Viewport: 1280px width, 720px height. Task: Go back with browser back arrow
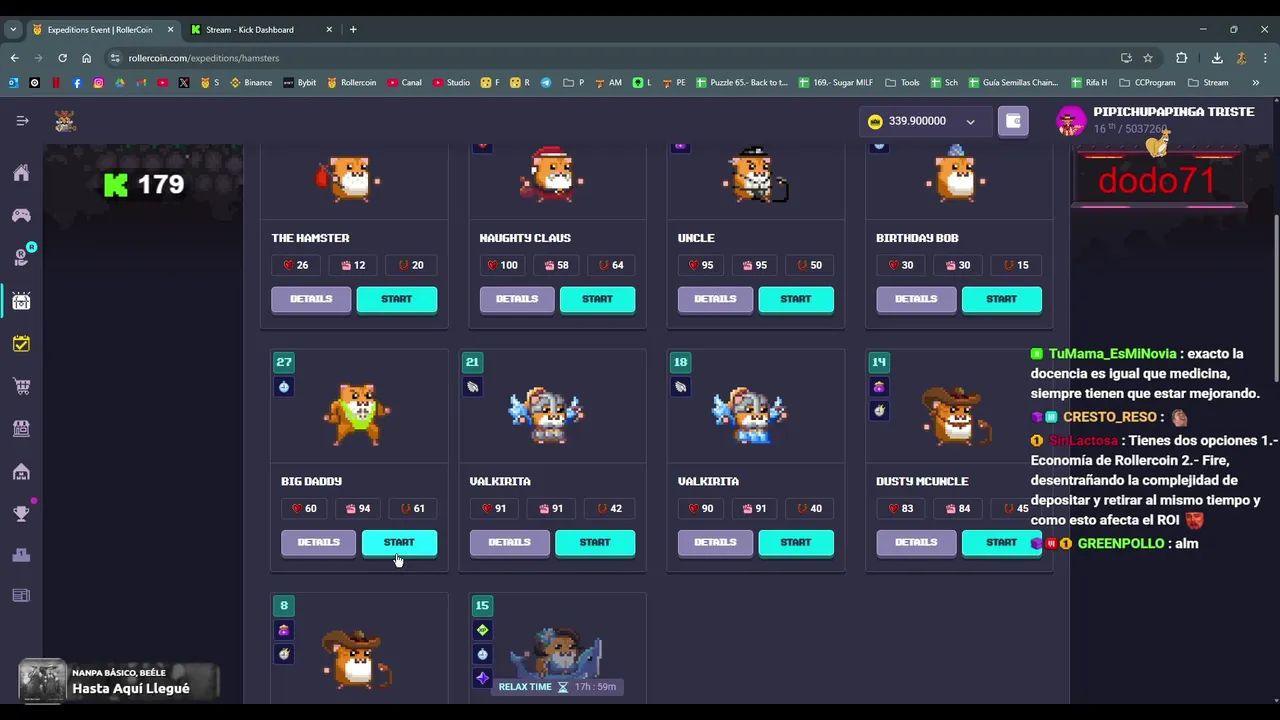tap(14, 58)
